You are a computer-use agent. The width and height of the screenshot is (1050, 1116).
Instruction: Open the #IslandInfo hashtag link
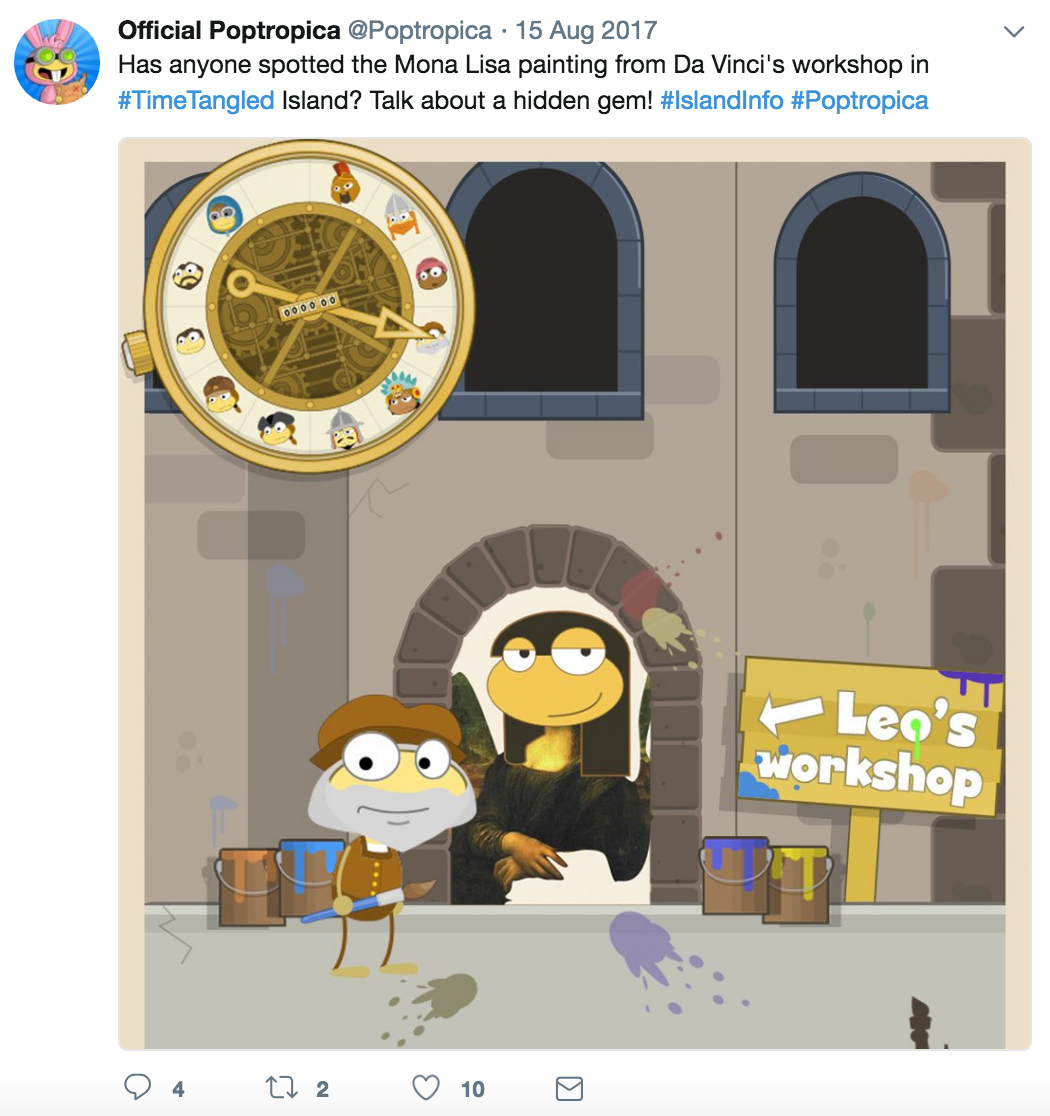722,100
